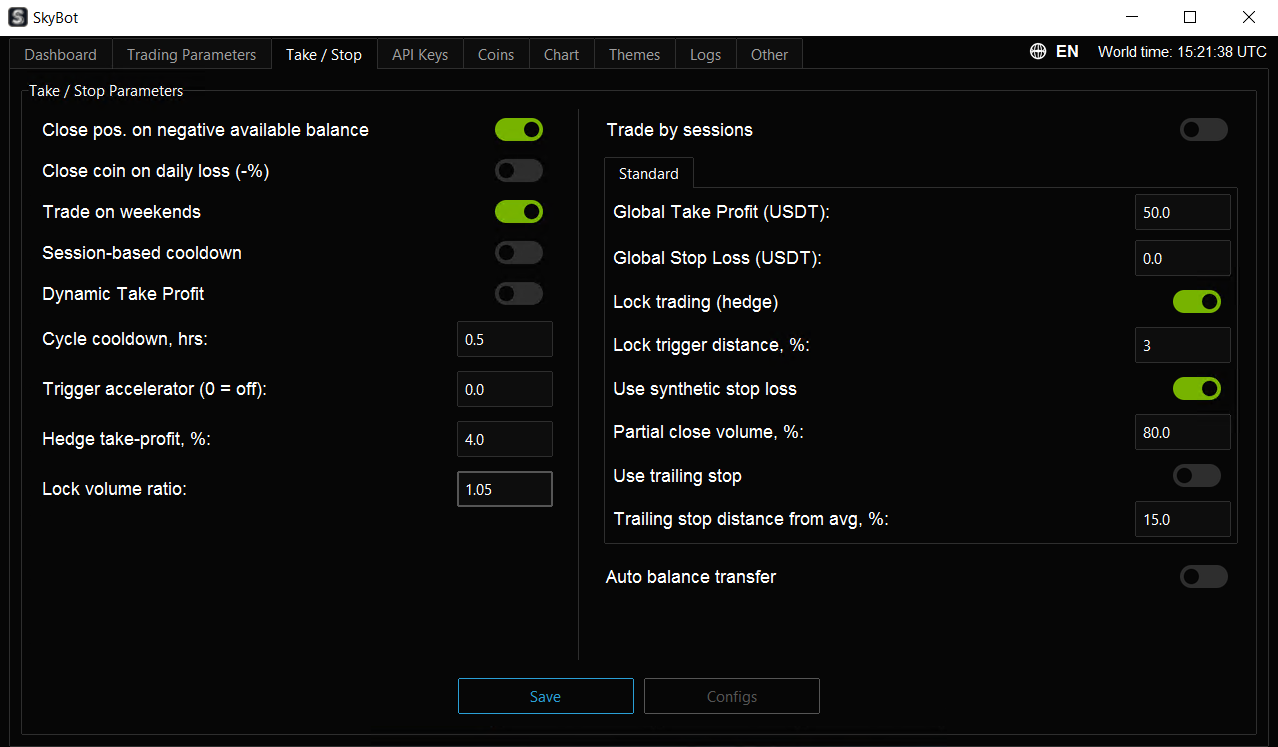The height and width of the screenshot is (747, 1278).
Task: Enable close coin on daily loss toggle
Action: point(519,171)
